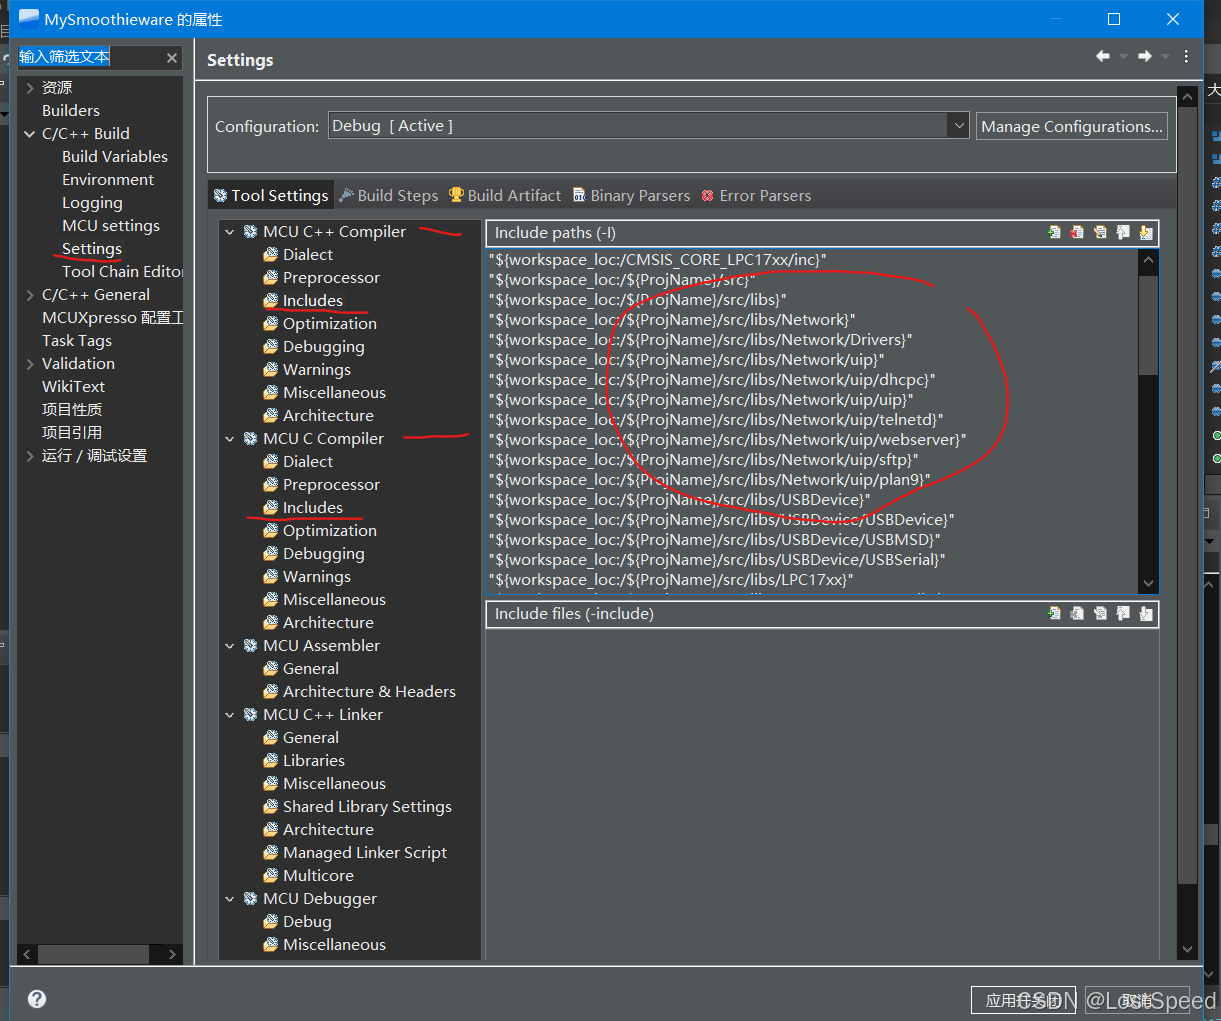The height and width of the screenshot is (1021, 1221).
Task: Delete the selected include file
Action: point(1077,613)
